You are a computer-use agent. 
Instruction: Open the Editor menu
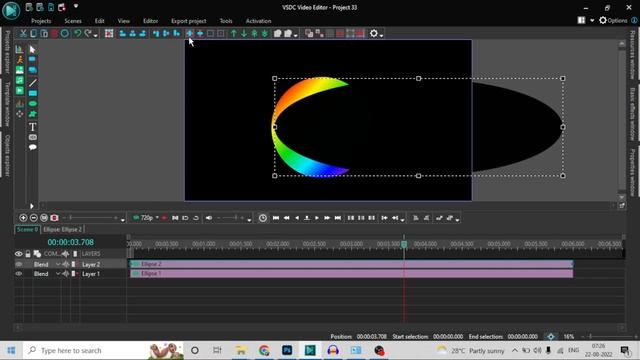point(150,21)
